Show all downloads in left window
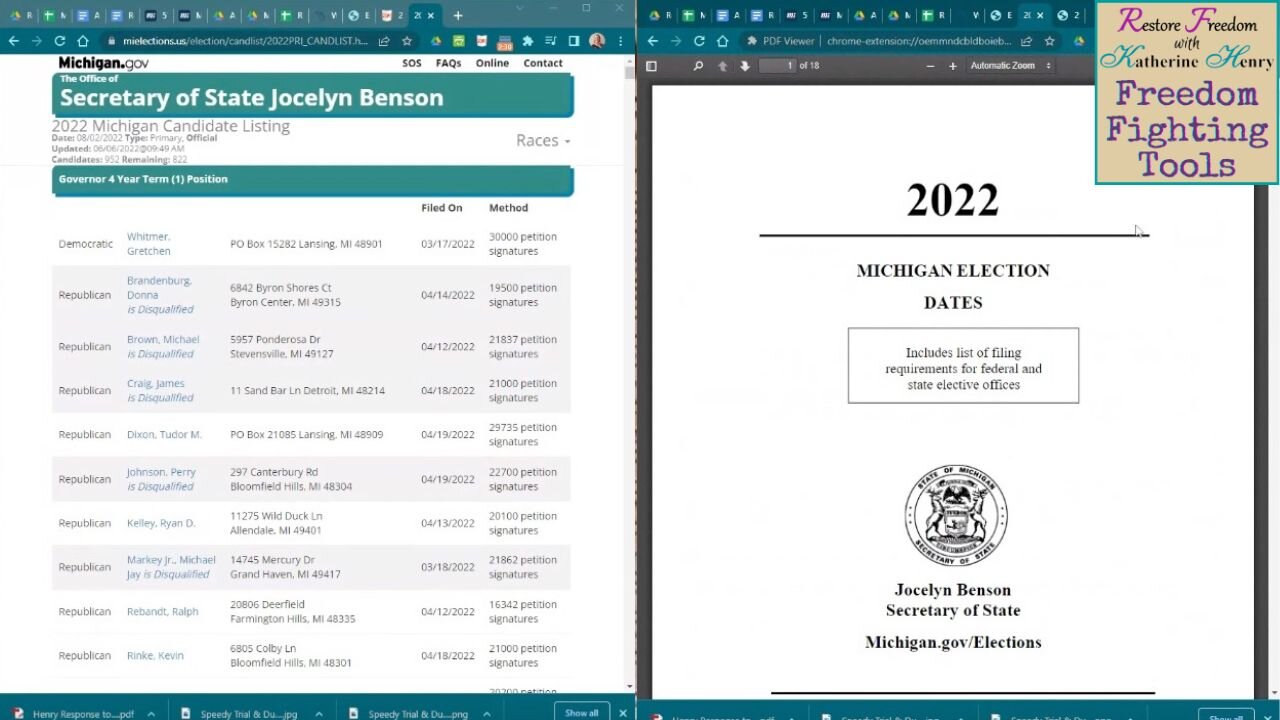Image resolution: width=1280 pixels, height=720 pixels. click(582, 713)
